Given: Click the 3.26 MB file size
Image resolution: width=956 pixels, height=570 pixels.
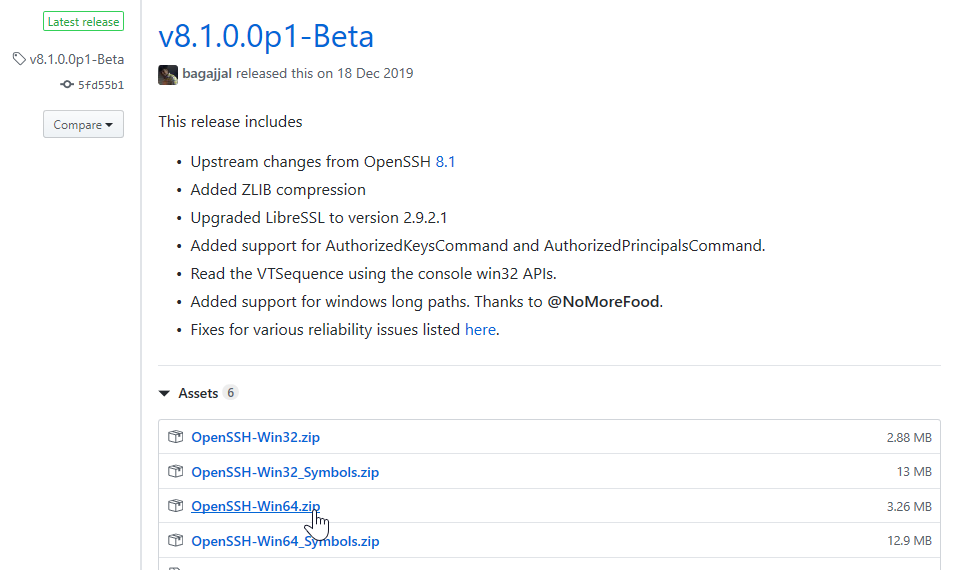Looking at the screenshot, I should 909,506.
